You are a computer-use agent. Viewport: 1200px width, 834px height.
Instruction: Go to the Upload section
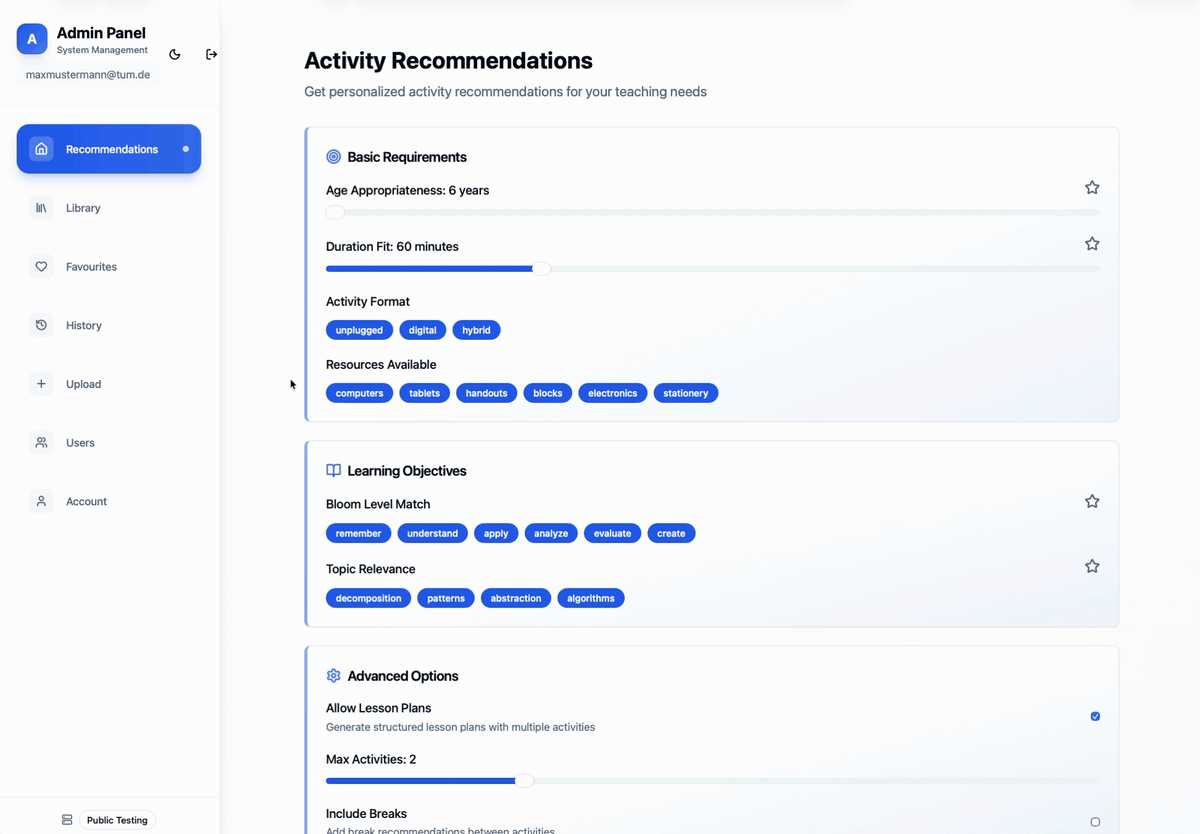point(83,384)
